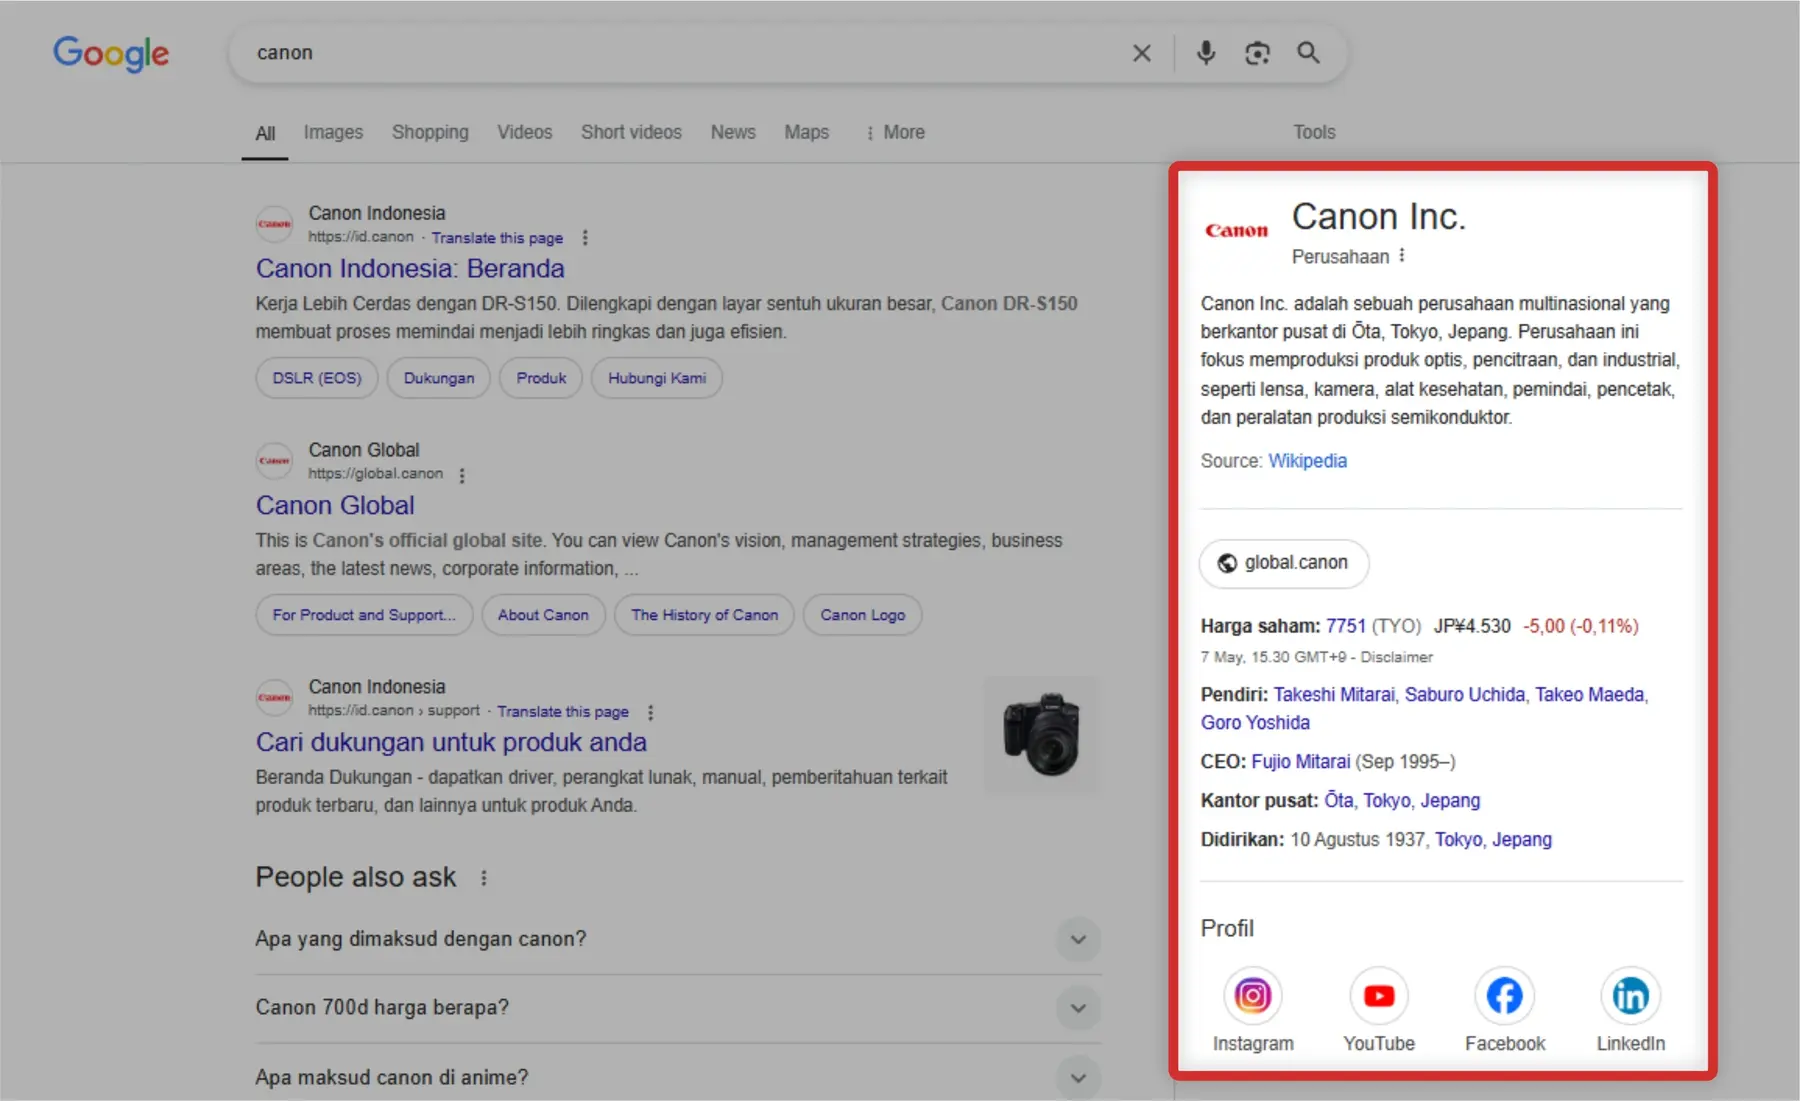
Task: Select the All tab
Action: point(265,133)
